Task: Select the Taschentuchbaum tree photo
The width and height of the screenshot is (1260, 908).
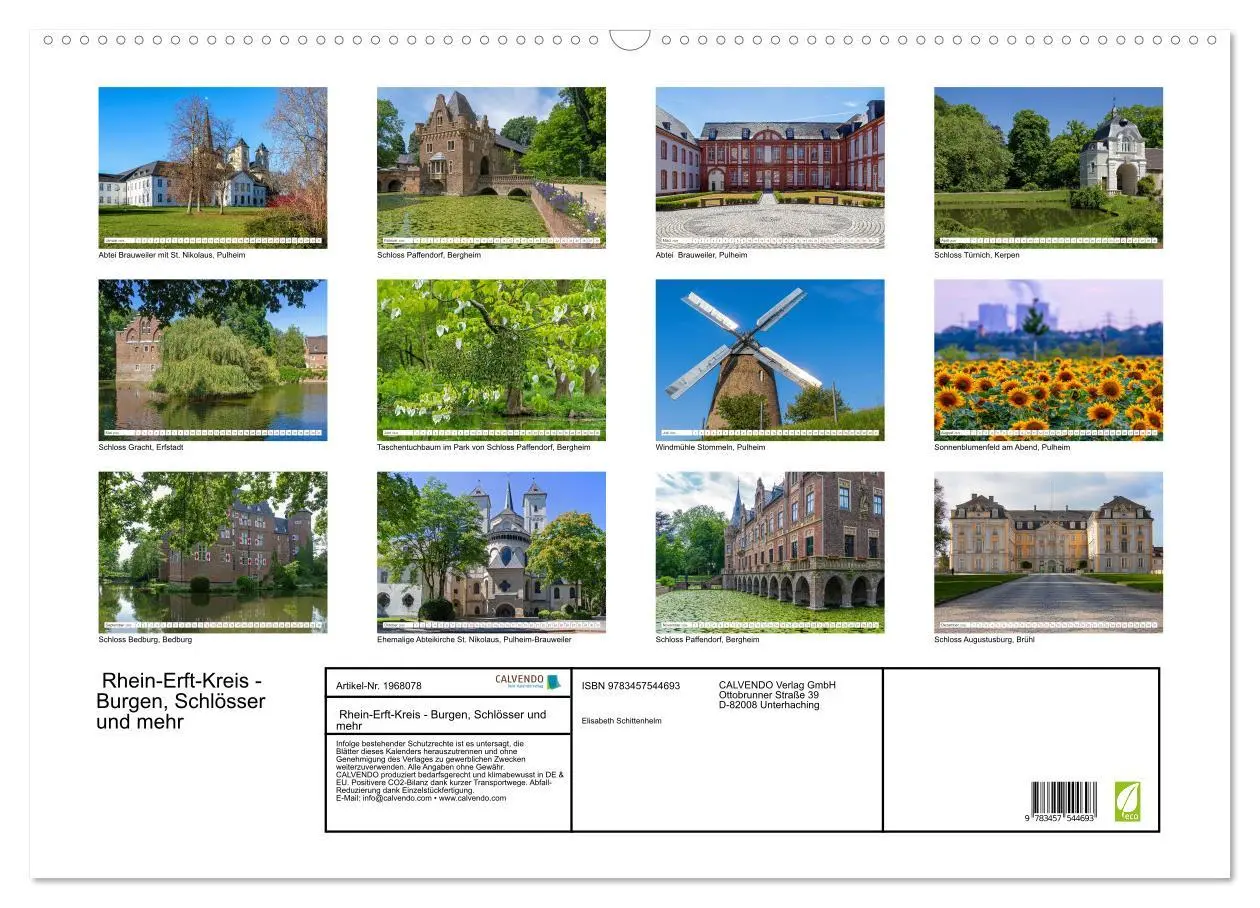Action: (491, 360)
